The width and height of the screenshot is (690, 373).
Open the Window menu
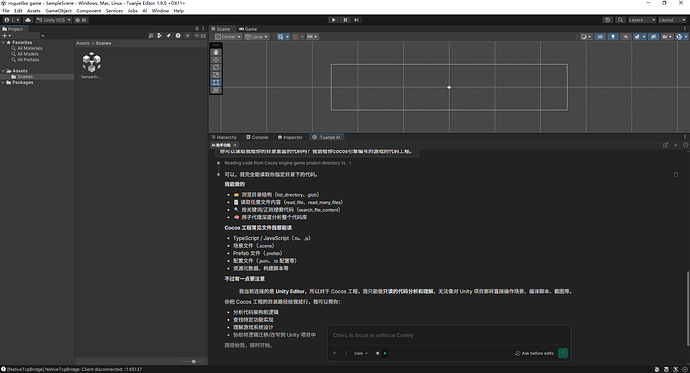(x=160, y=11)
